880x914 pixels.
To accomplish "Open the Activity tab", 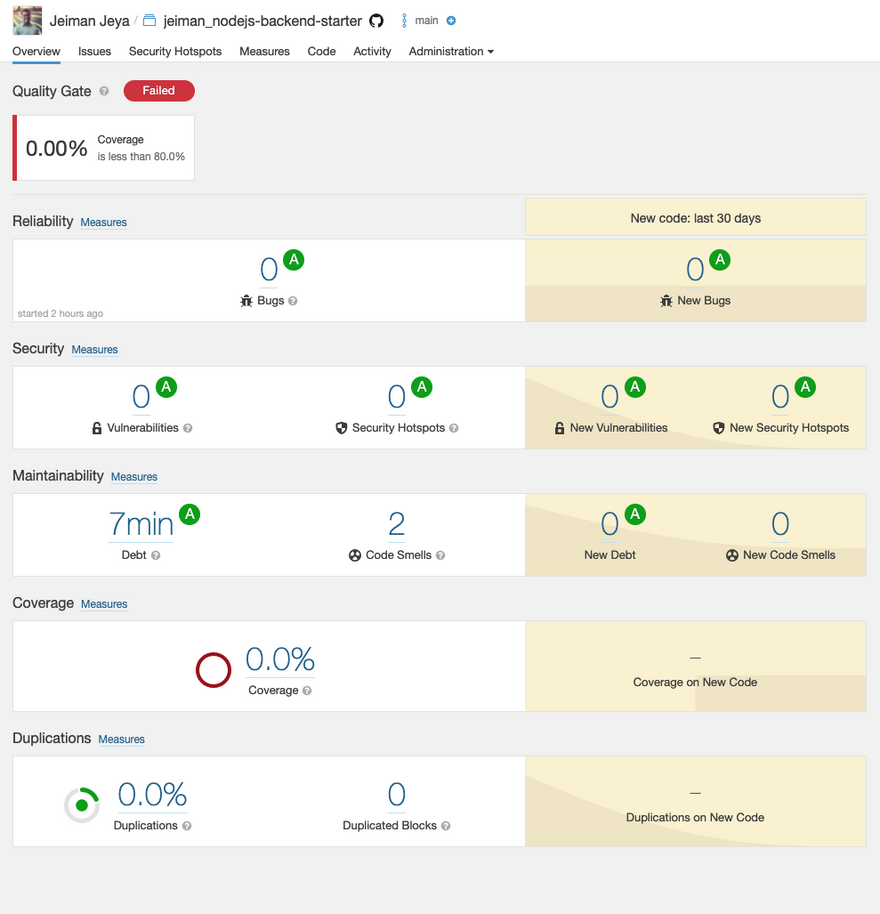I will tap(372, 51).
